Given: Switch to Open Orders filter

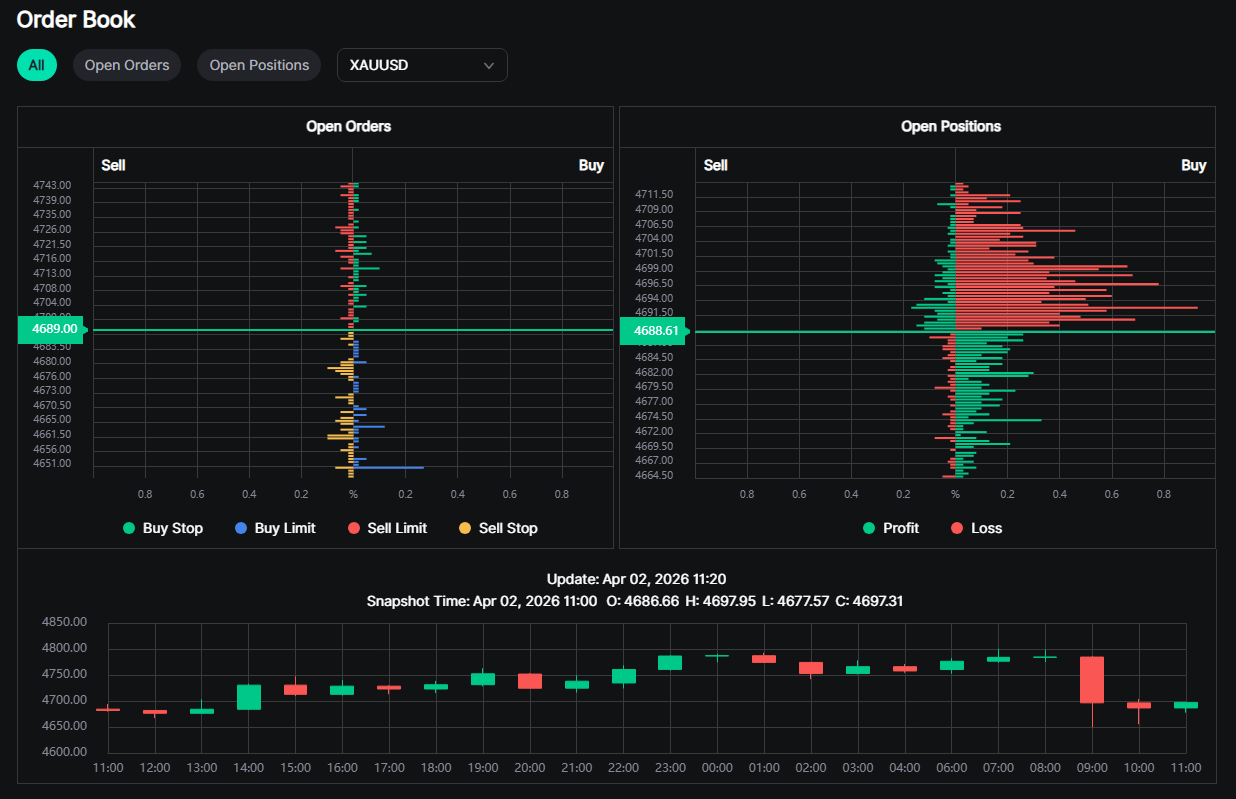Looking at the screenshot, I should click(127, 65).
